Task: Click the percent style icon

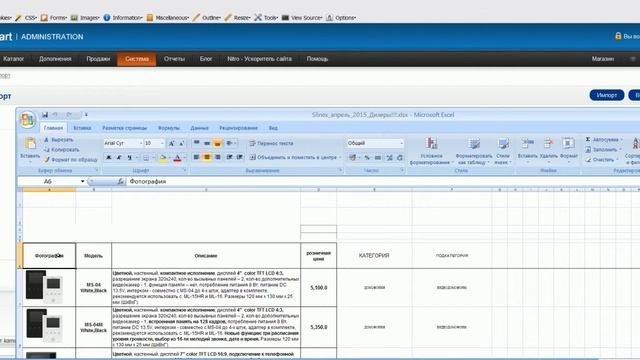Action: pyautogui.click(x=367, y=158)
